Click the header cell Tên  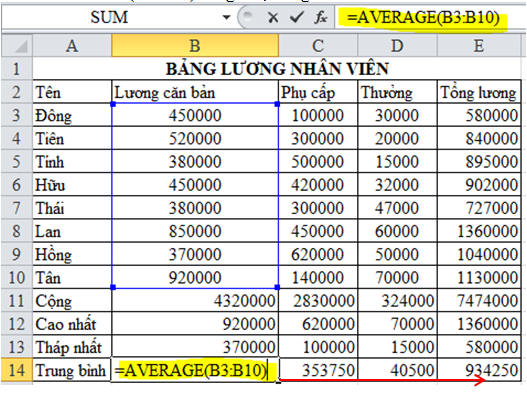72,92
